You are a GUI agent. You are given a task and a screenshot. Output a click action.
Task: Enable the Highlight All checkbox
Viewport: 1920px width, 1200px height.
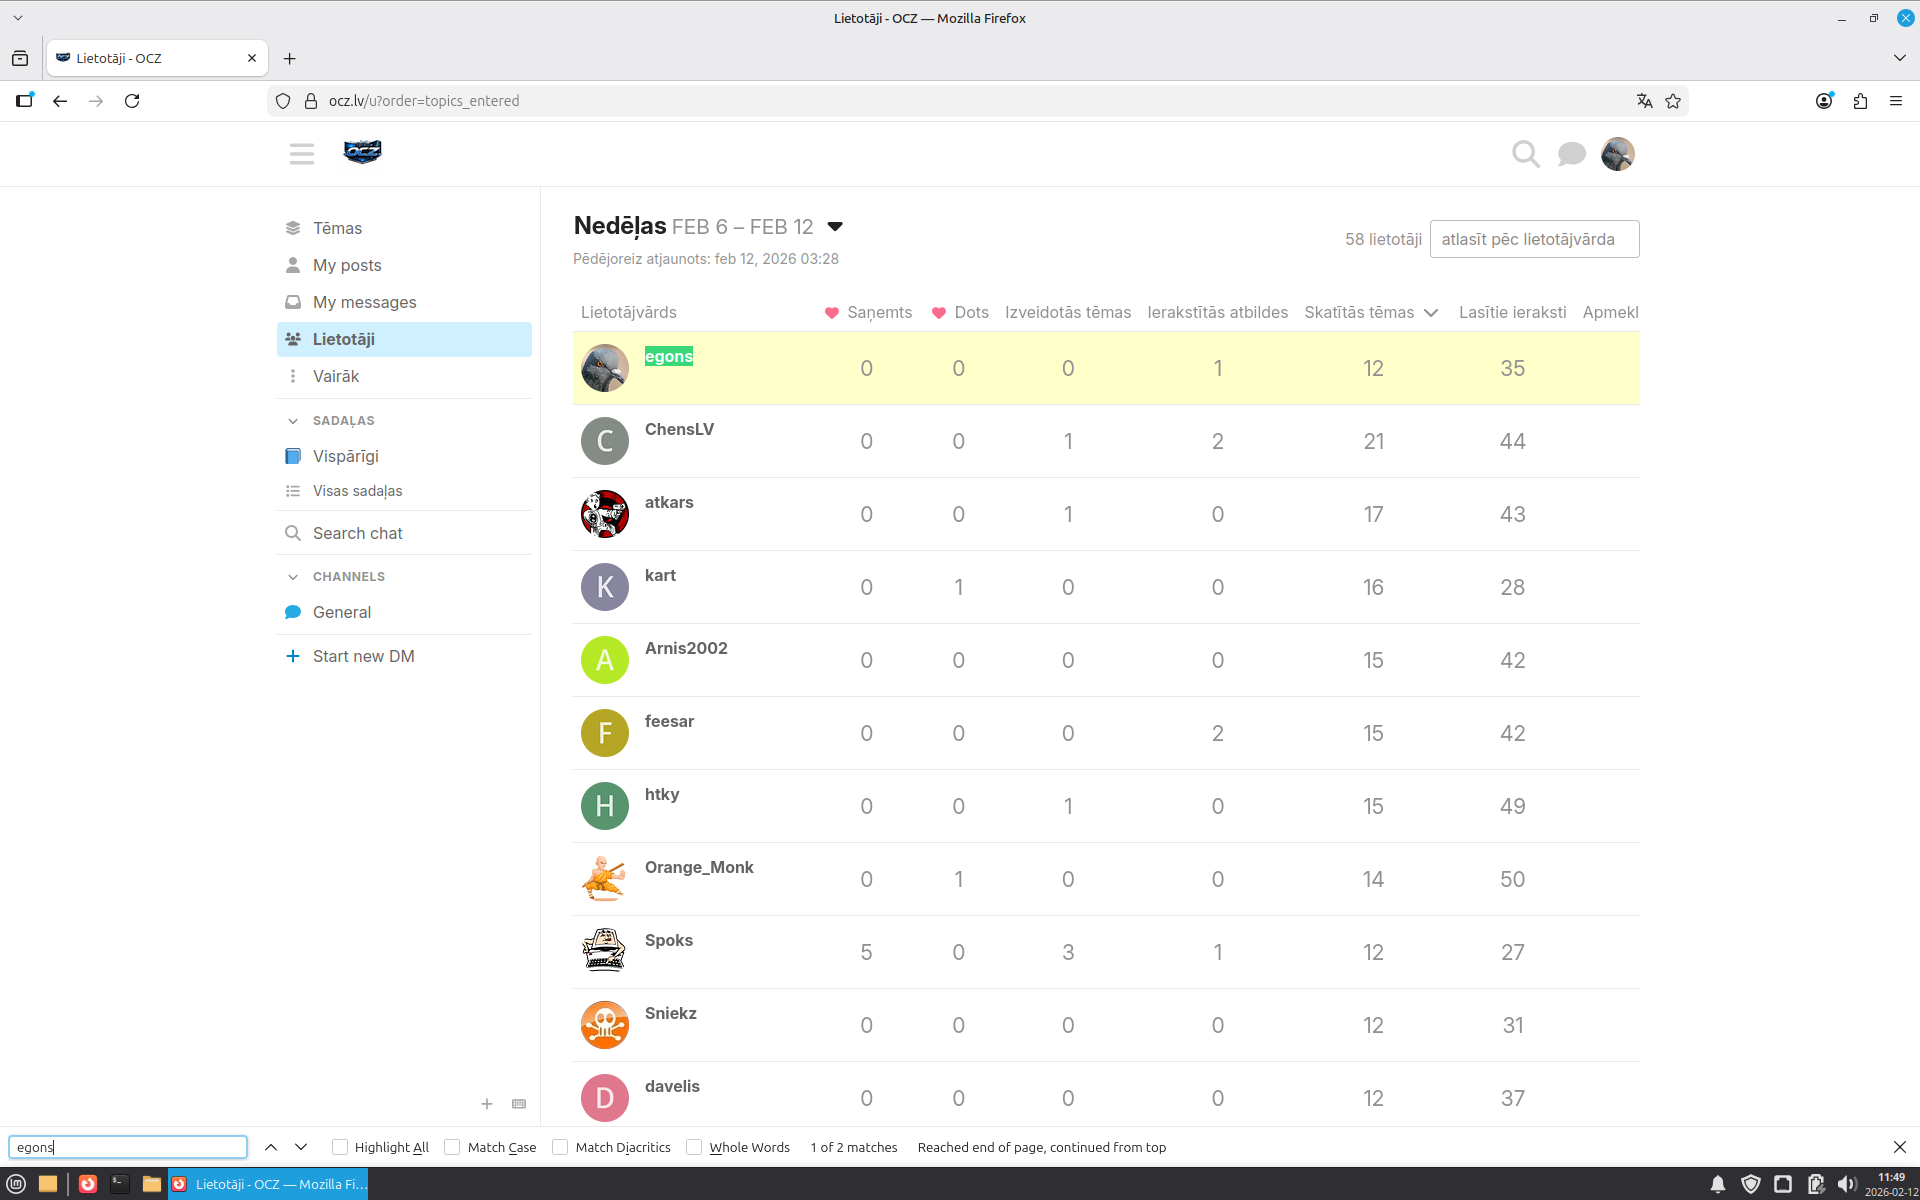[340, 1147]
